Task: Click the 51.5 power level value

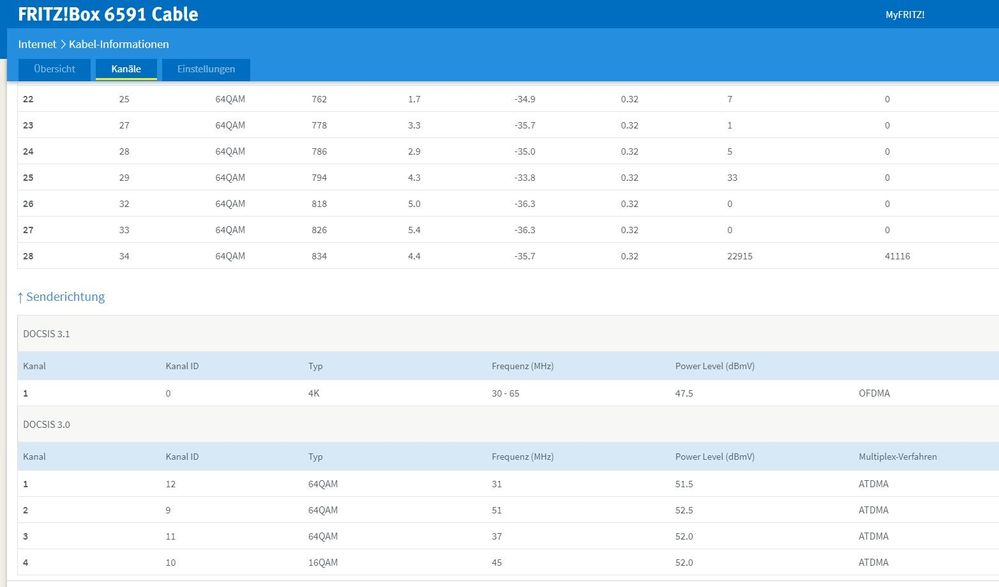Action: tap(684, 484)
